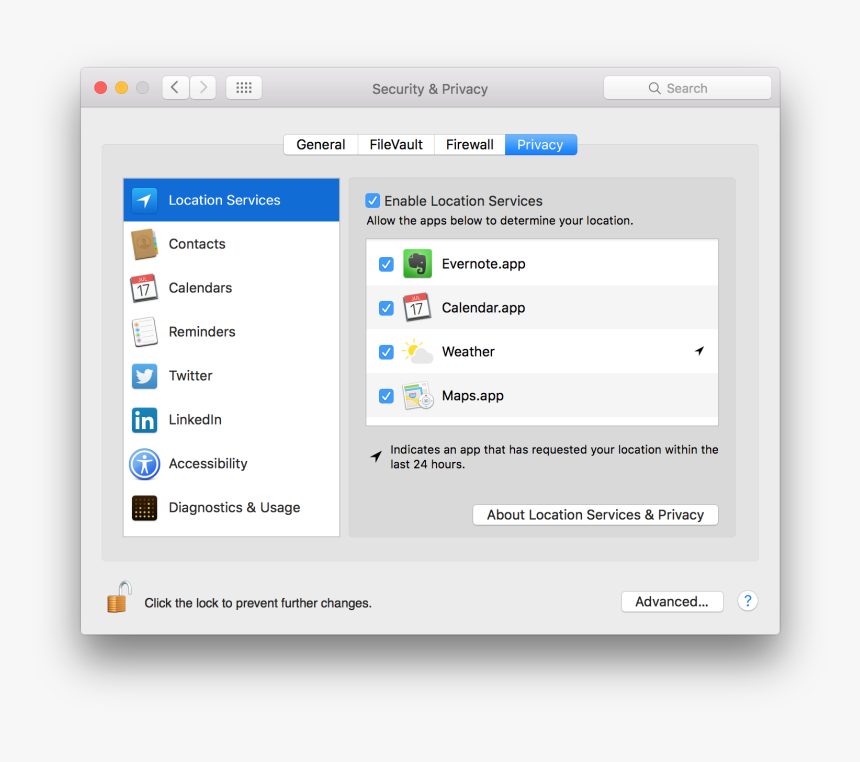Toggle the Evernote.app location checkbox
The width and height of the screenshot is (860, 762).
tap(386, 264)
